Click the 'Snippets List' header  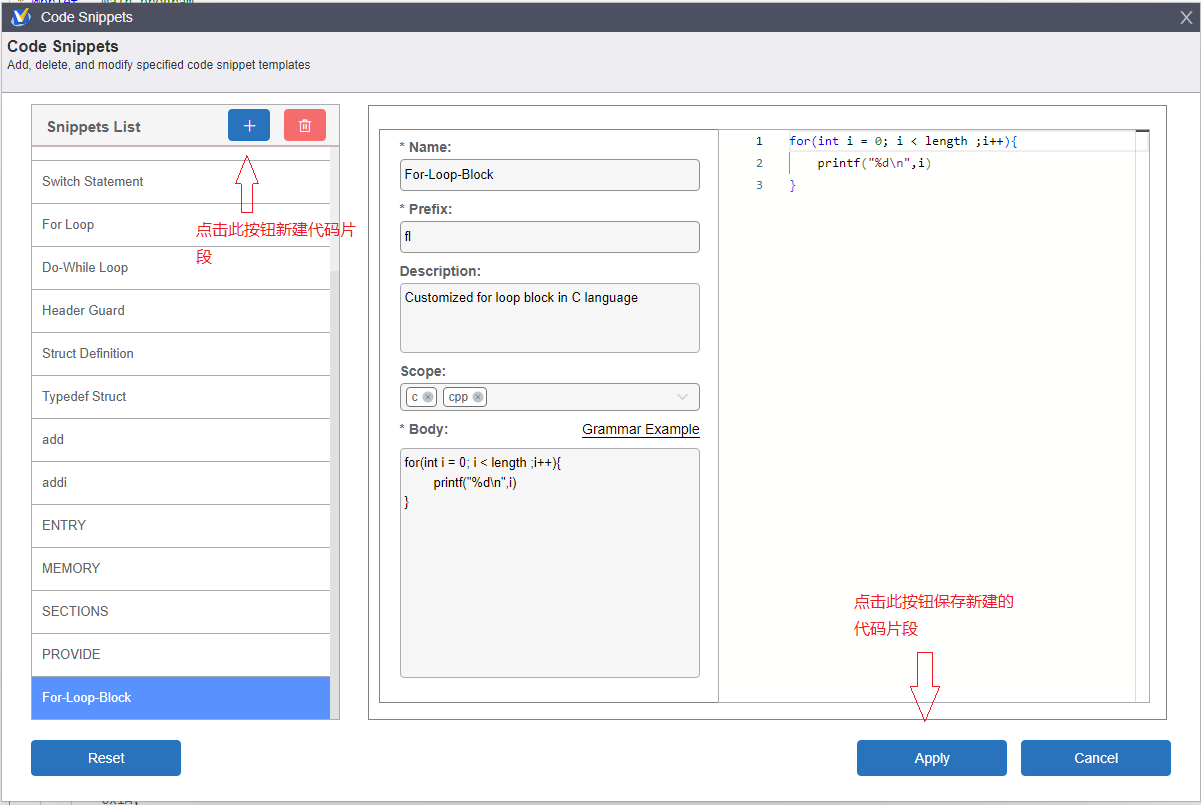(94, 127)
